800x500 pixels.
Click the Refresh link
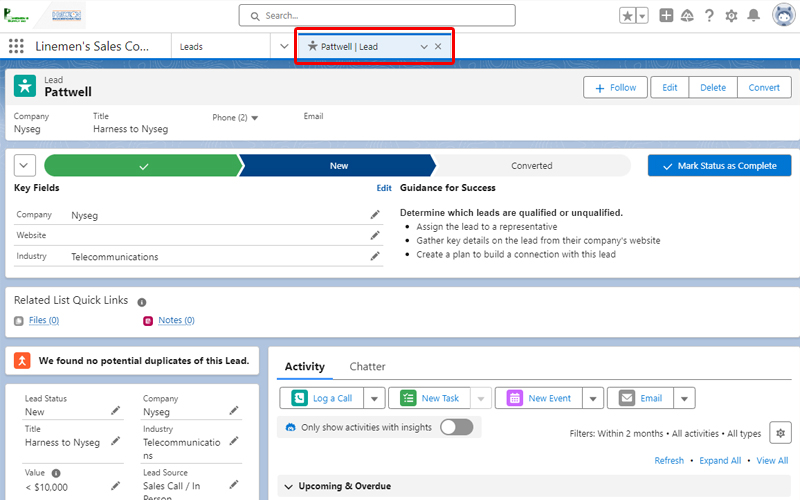[x=669, y=461]
